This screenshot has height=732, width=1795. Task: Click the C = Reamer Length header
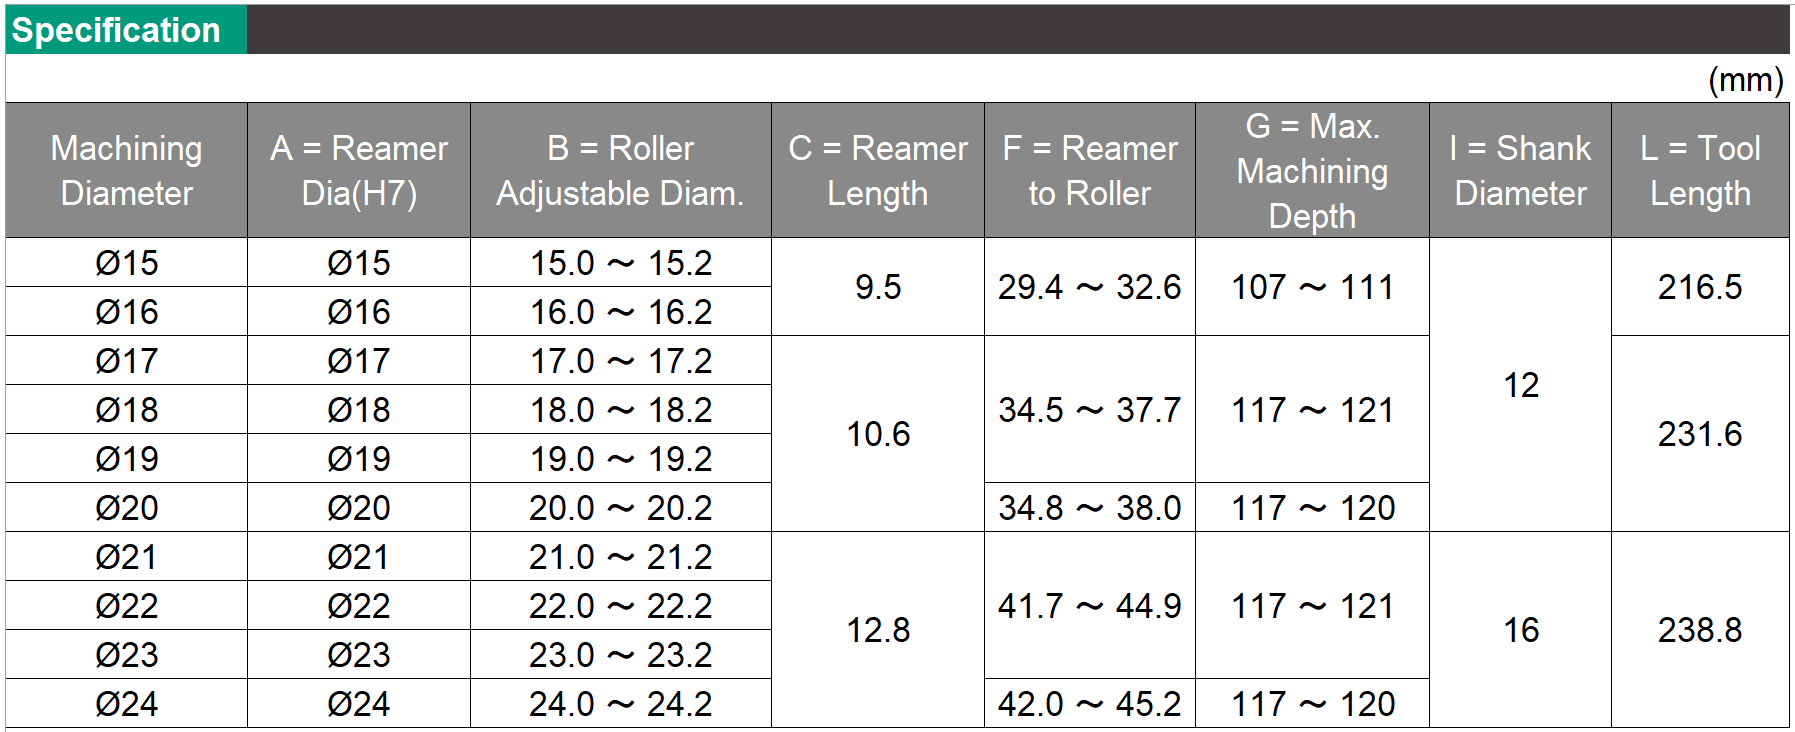(x=878, y=170)
